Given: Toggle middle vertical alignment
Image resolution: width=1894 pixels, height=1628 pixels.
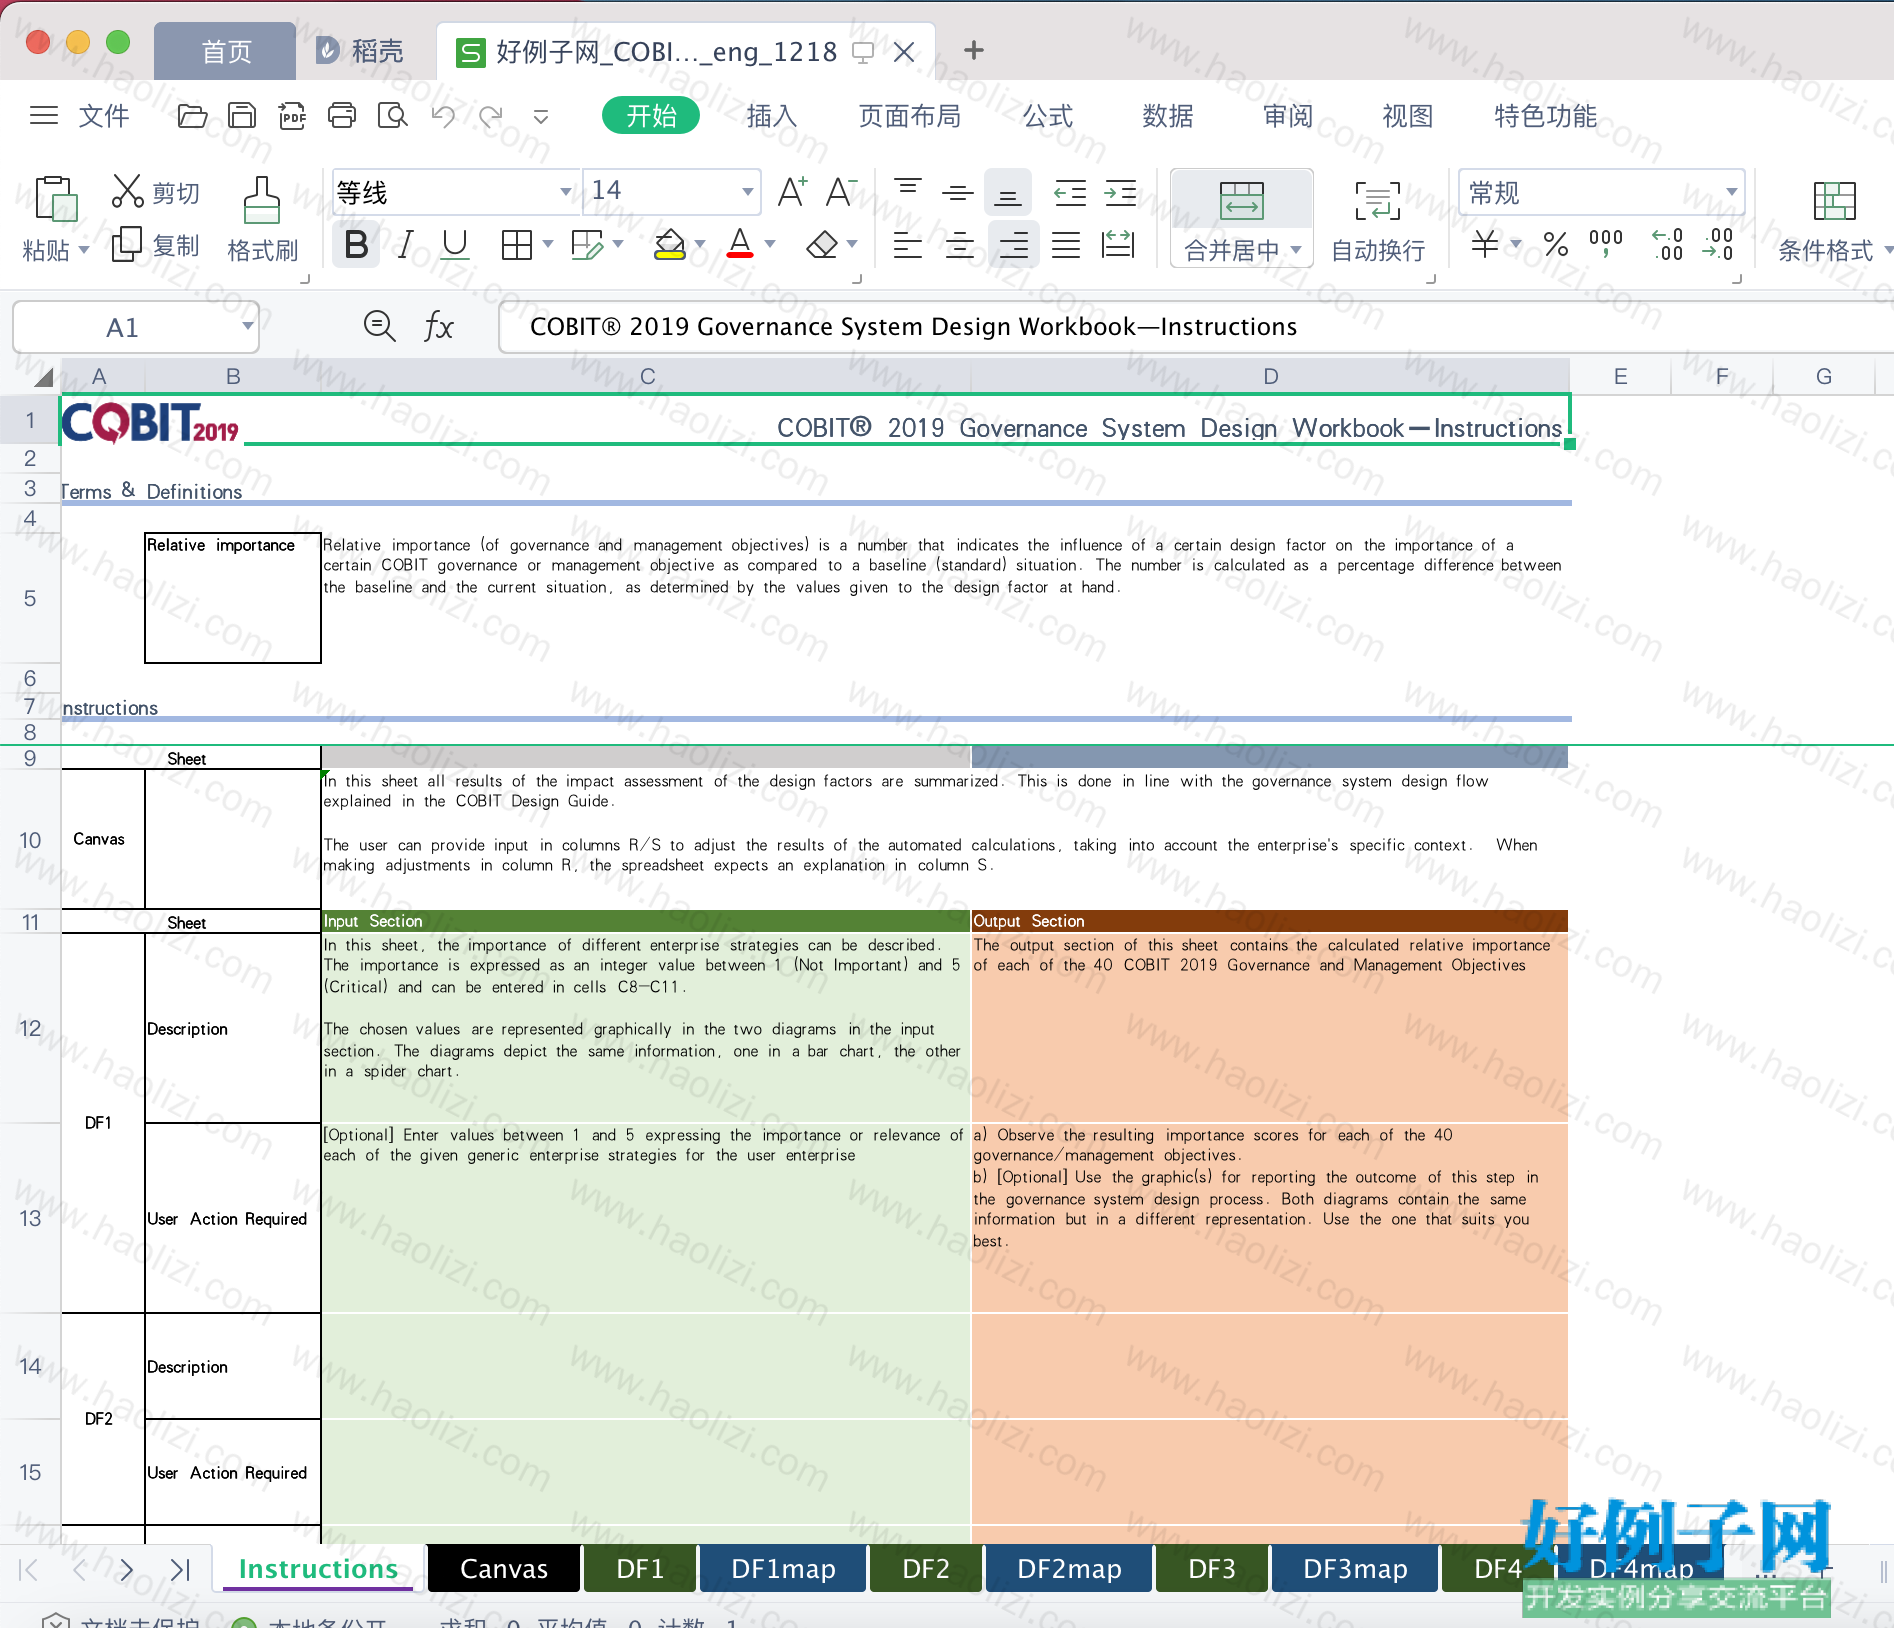Looking at the screenshot, I should [x=958, y=191].
